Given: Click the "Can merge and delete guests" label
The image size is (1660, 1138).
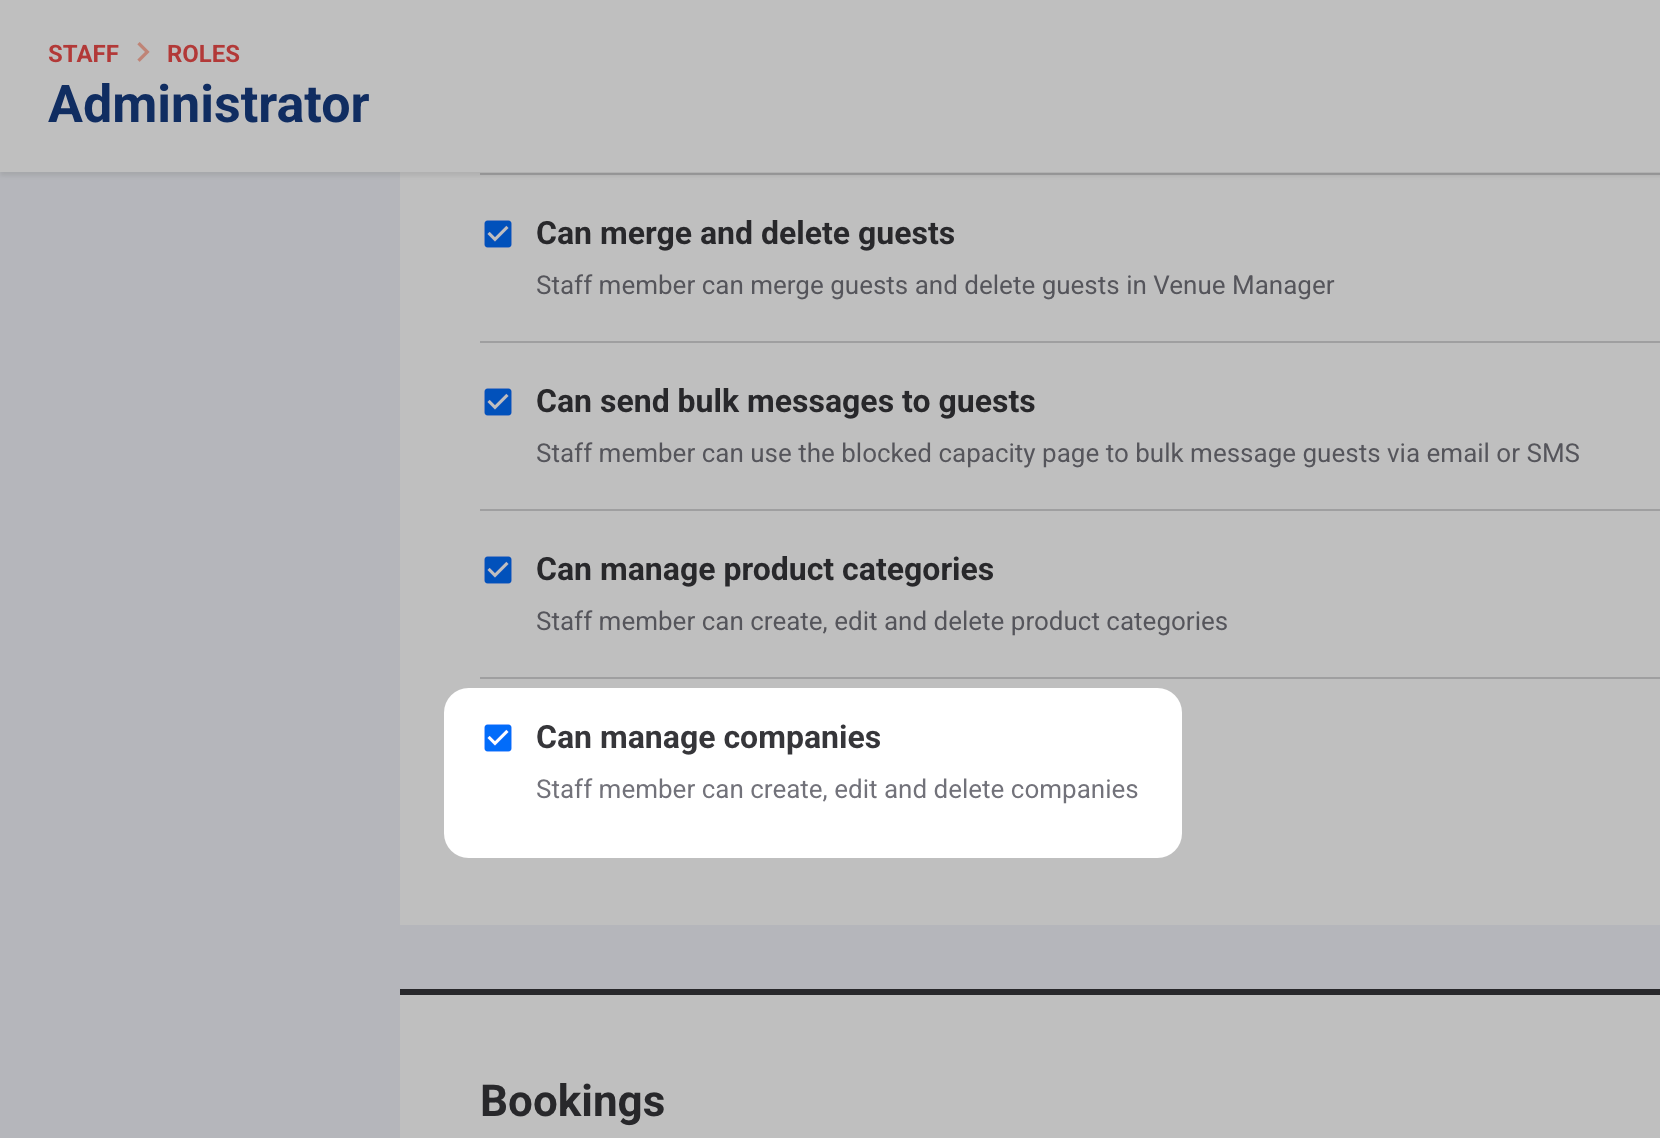Looking at the screenshot, I should point(745,234).
